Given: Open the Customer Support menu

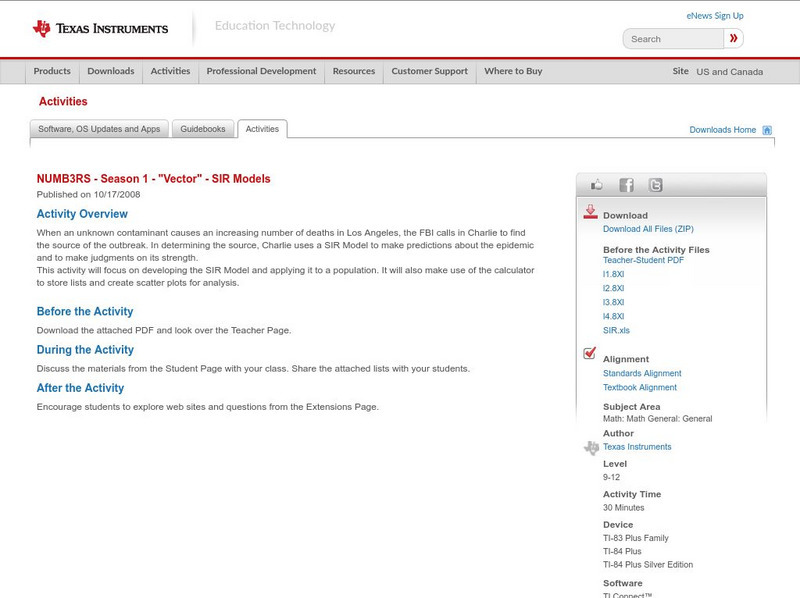Looking at the screenshot, I should (430, 71).
